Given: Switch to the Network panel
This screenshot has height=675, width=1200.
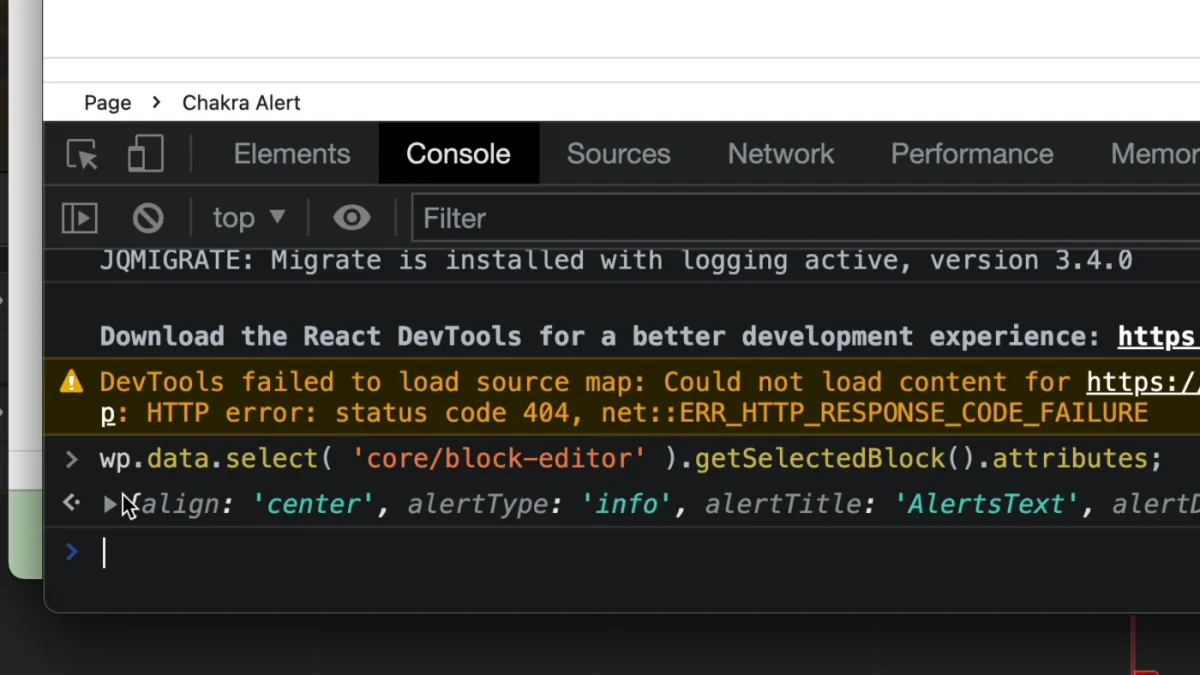Looking at the screenshot, I should (x=781, y=153).
